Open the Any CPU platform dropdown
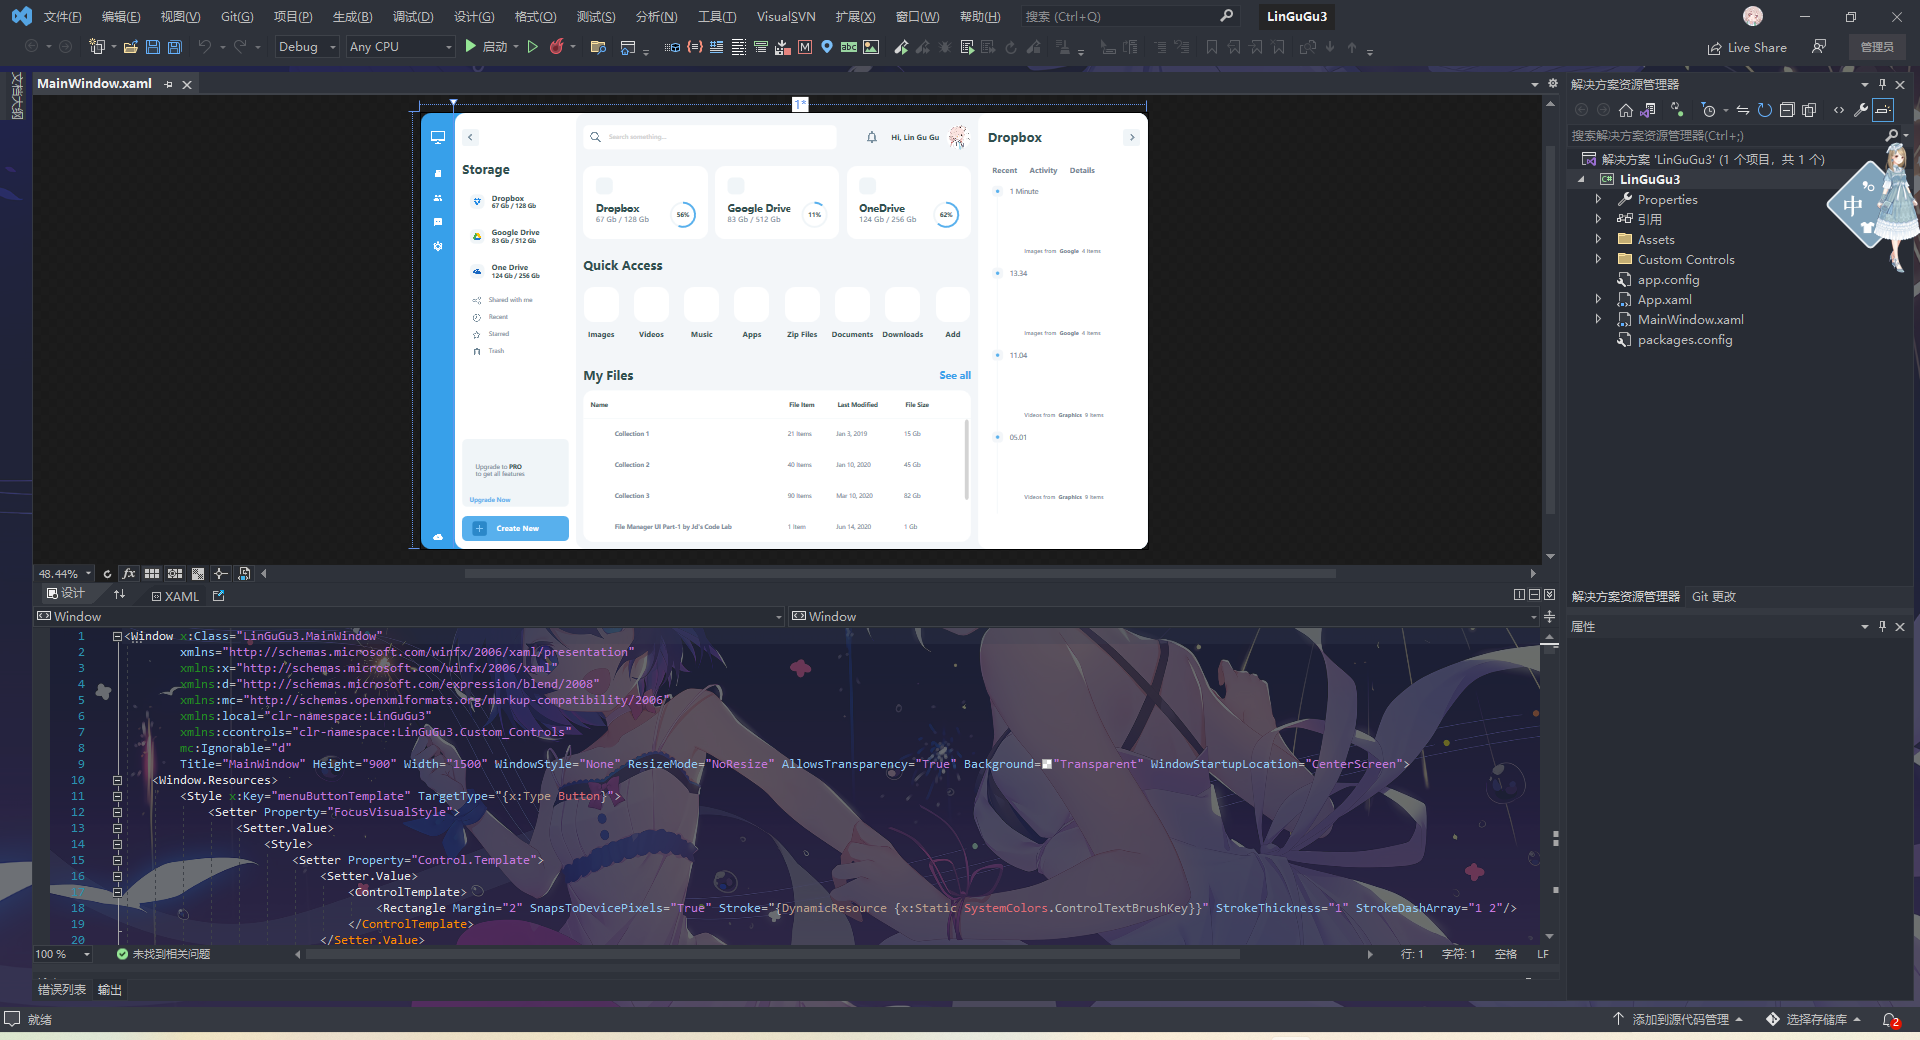This screenshot has width=1920, height=1040. [400, 47]
